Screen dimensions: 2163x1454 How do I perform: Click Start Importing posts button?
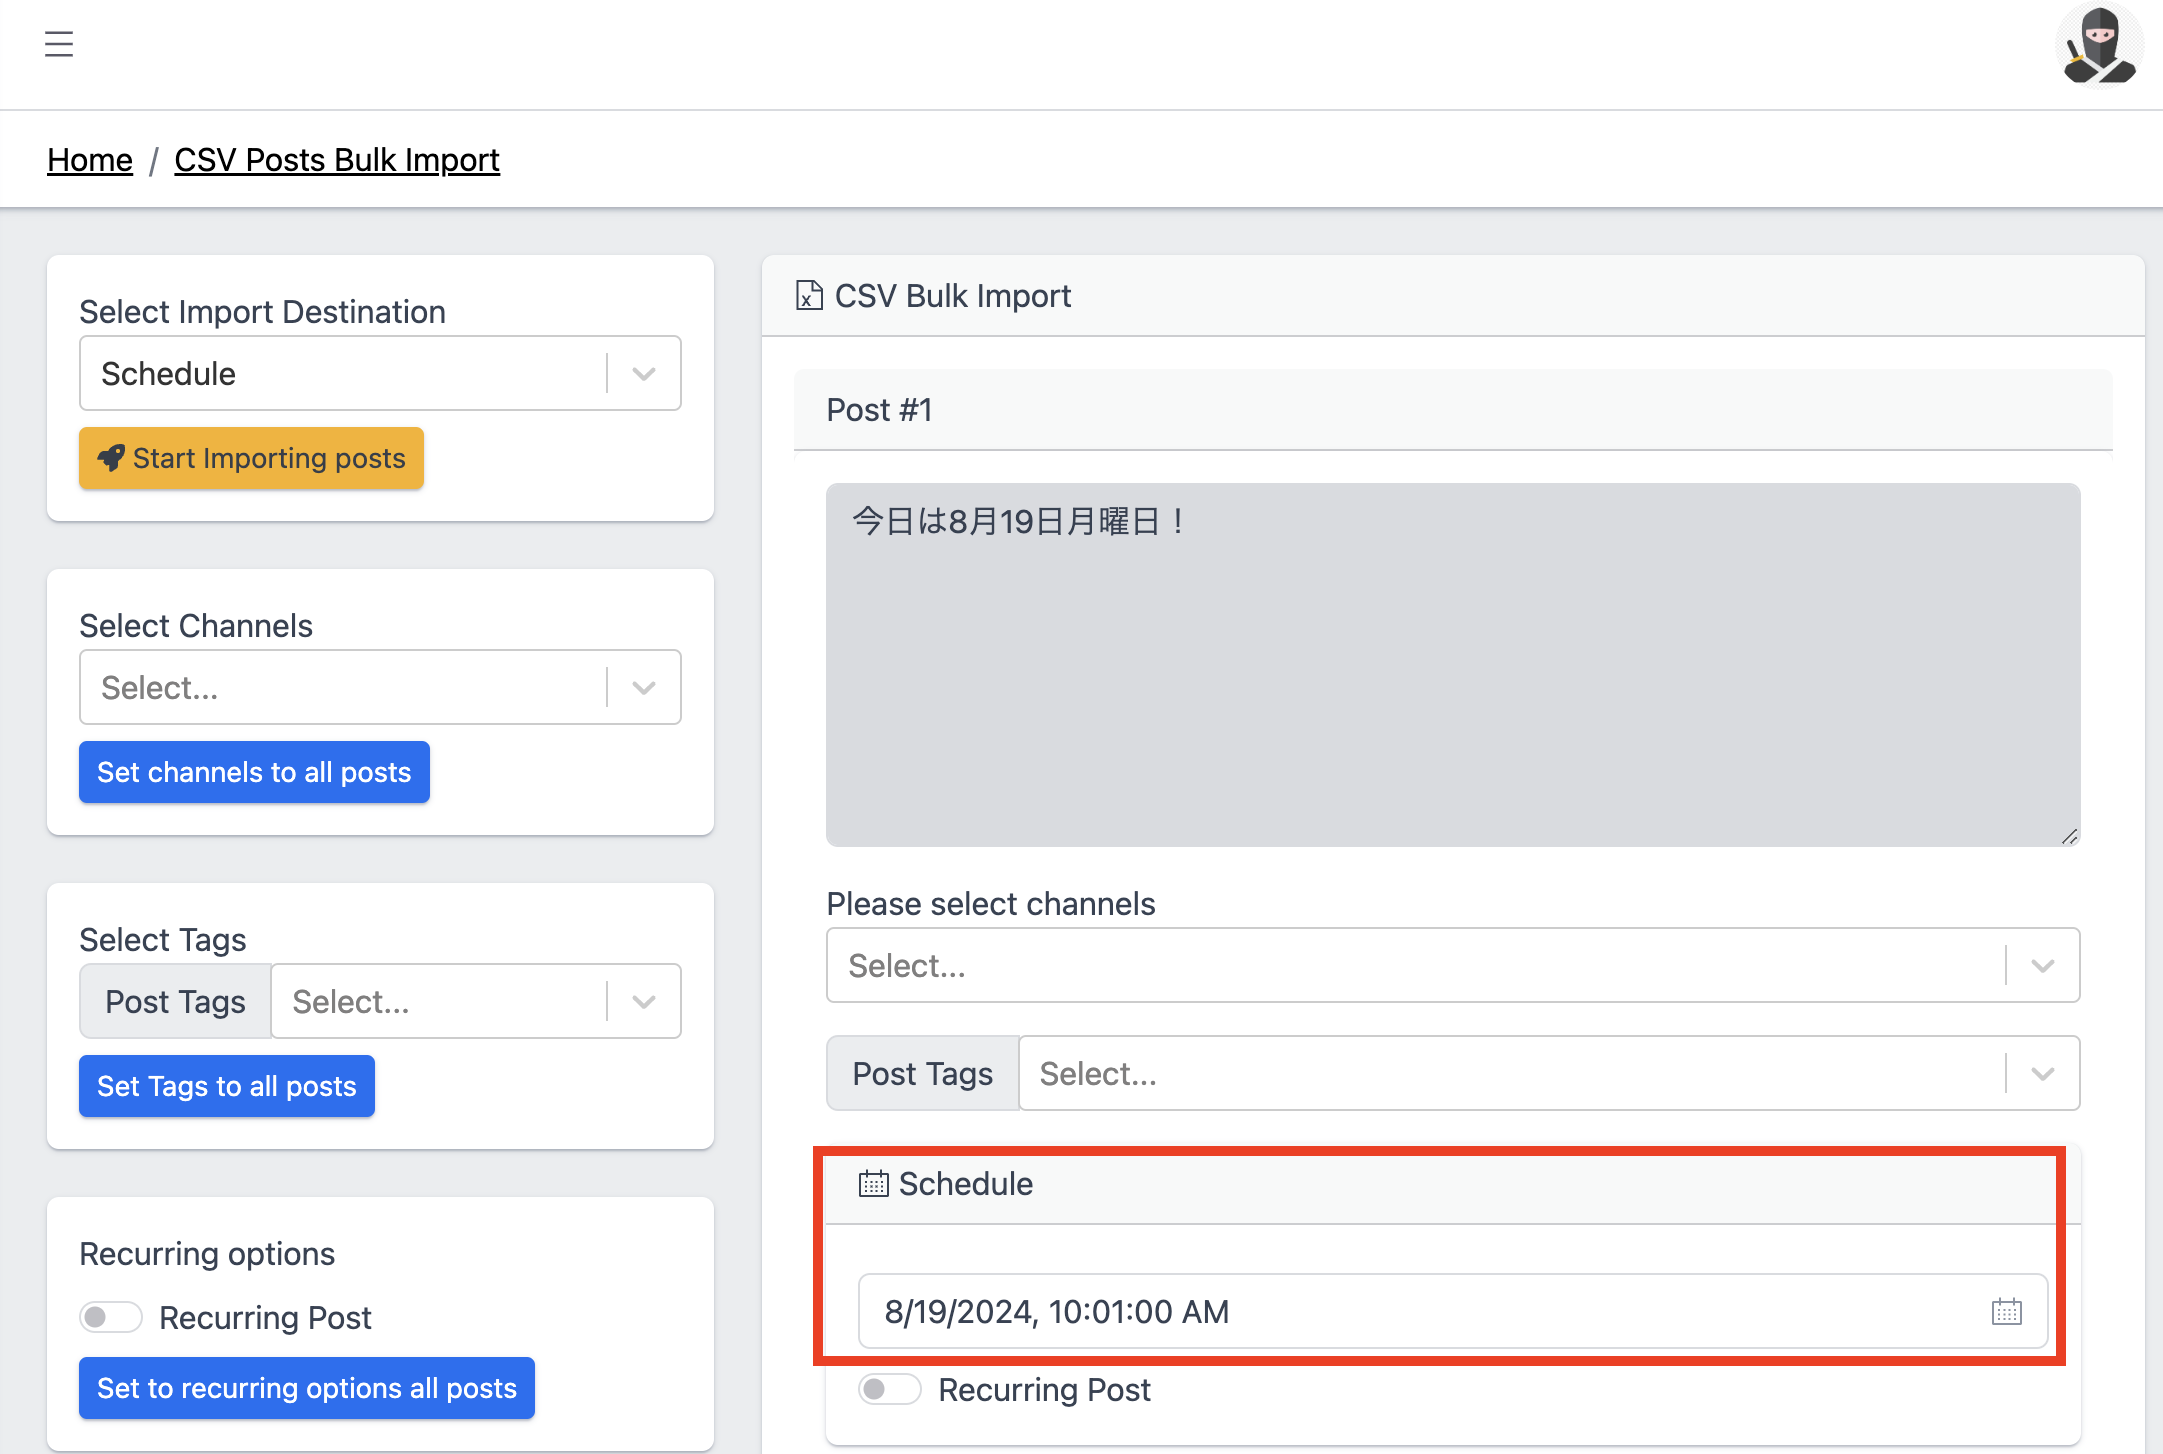coord(251,458)
